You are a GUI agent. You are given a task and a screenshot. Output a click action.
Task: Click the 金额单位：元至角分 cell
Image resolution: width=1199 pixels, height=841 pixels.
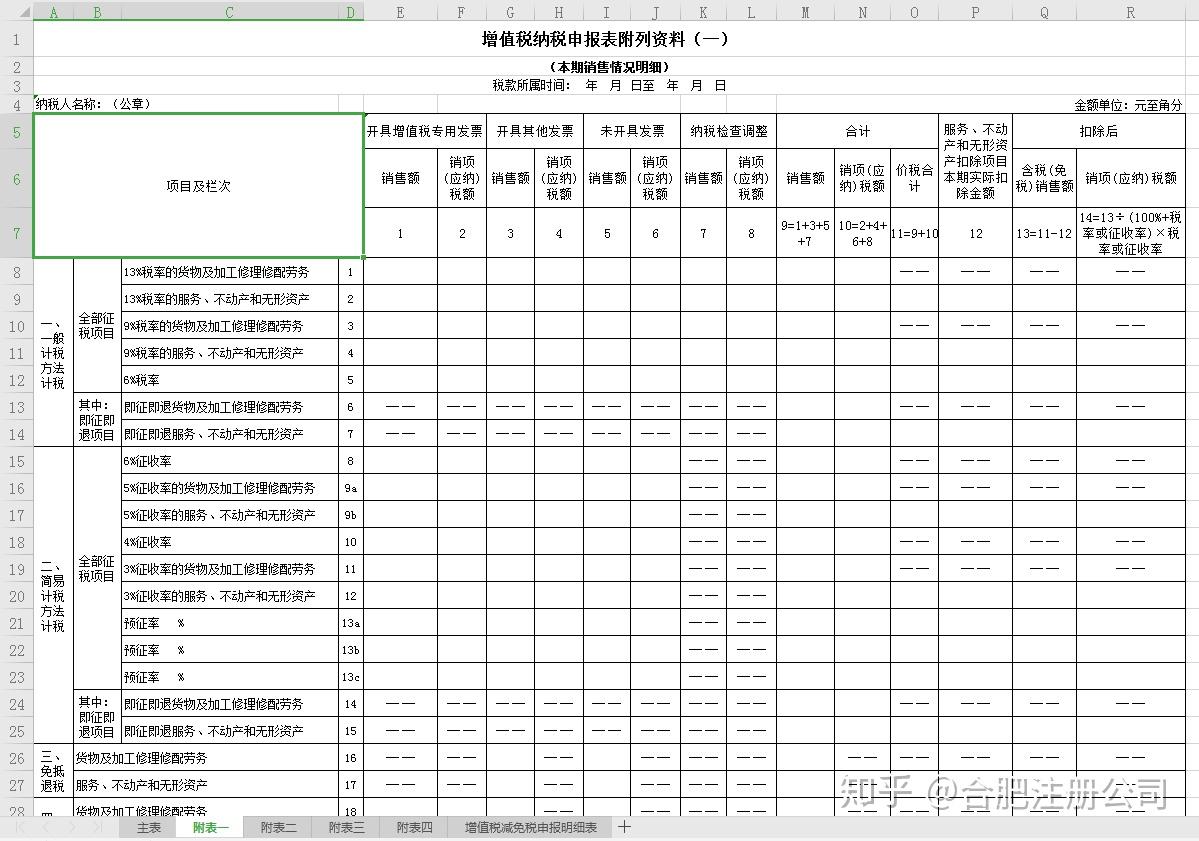click(1128, 105)
